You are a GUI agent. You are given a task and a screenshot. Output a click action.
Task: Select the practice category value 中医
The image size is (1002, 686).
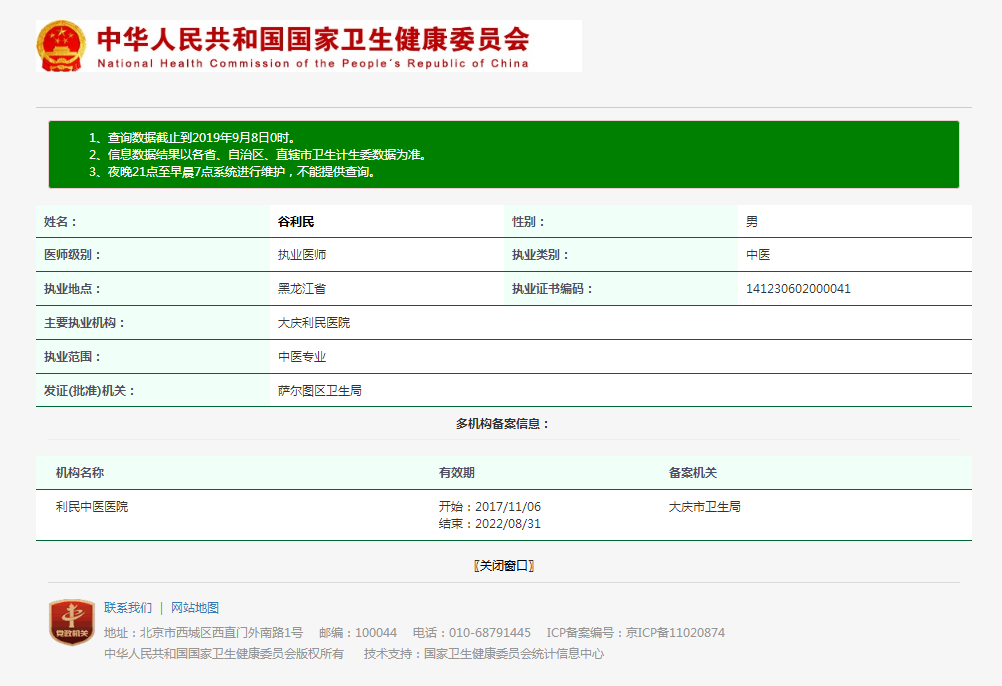click(758, 255)
